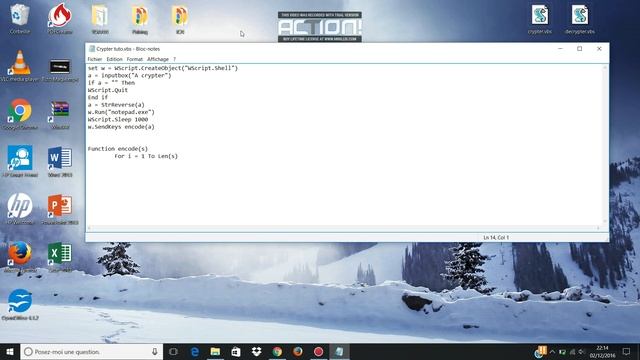640x360 pixels.
Task: Click the Notepad taskbar button
Action: tap(339, 351)
